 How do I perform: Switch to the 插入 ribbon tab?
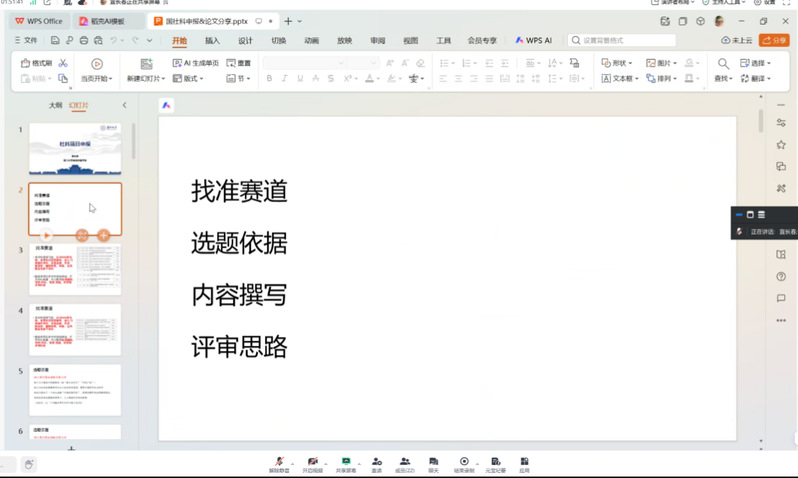[212, 41]
